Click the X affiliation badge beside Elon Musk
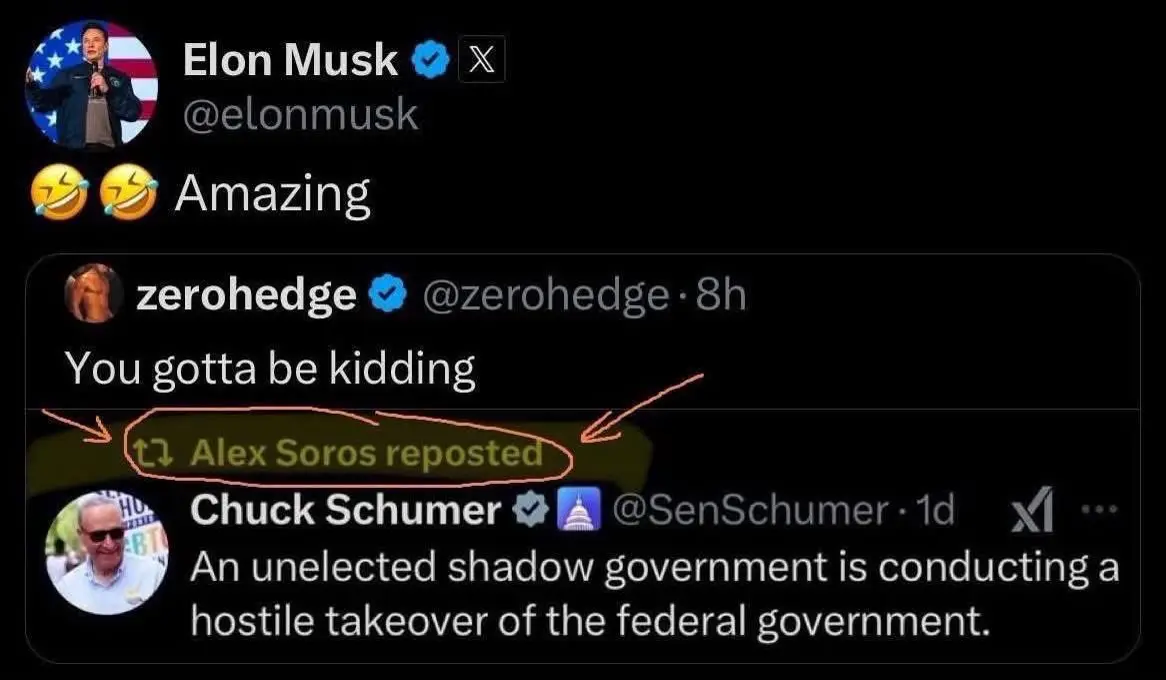 (x=481, y=62)
